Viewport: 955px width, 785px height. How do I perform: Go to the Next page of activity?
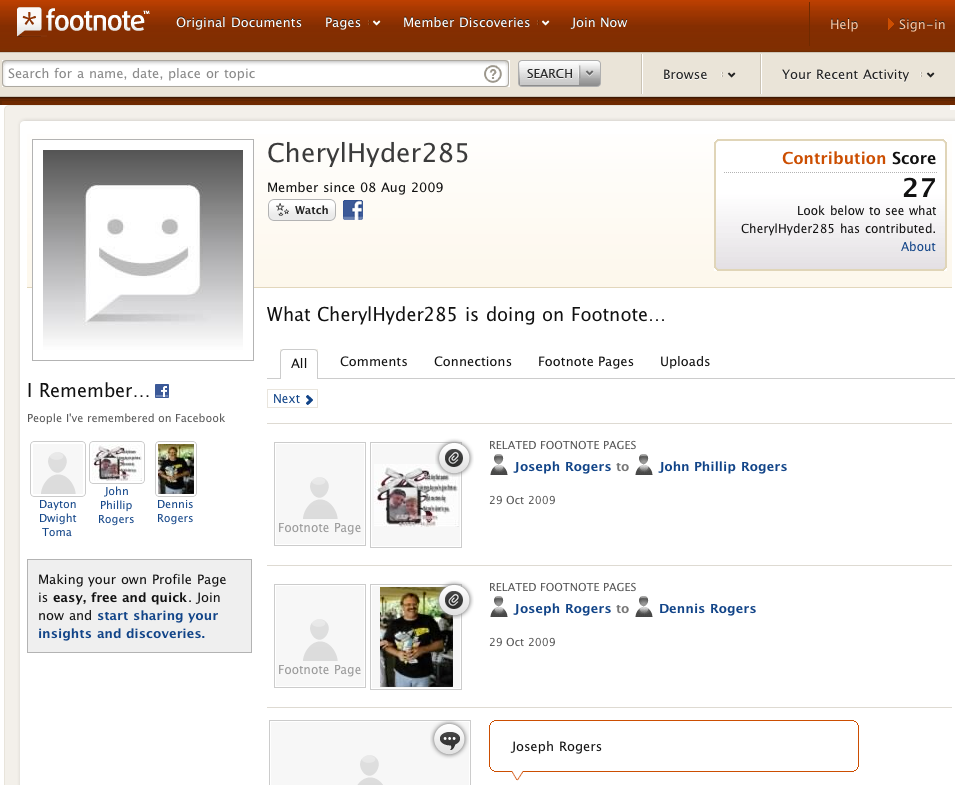click(x=292, y=399)
